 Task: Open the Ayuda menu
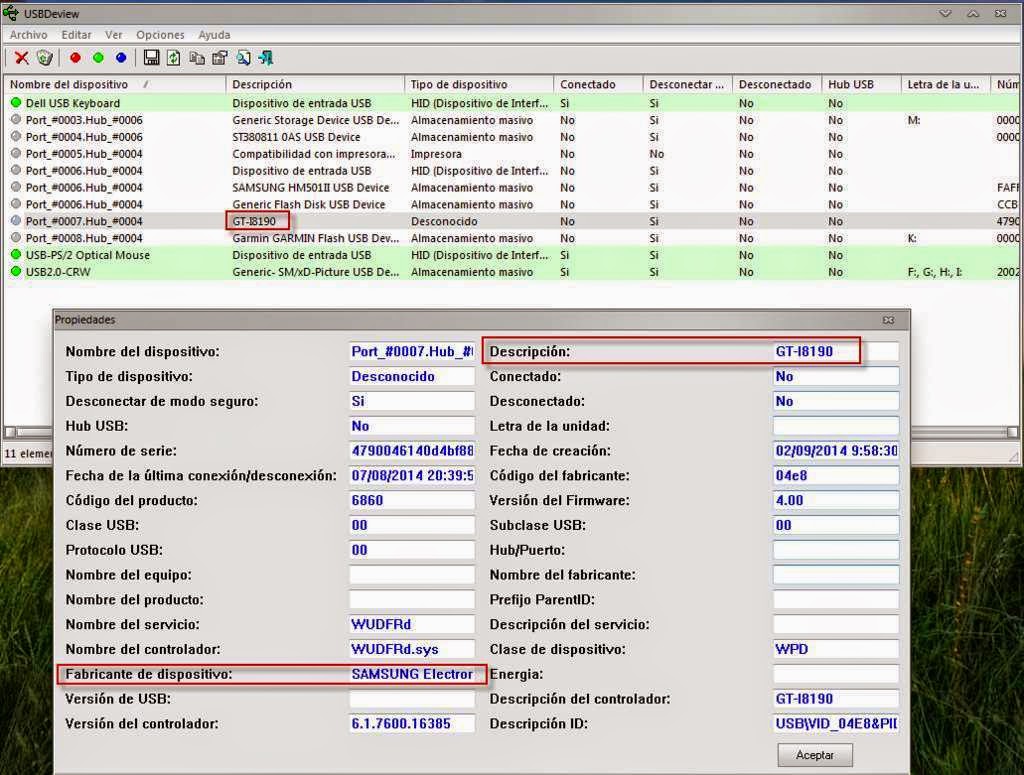pyautogui.click(x=214, y=35)
